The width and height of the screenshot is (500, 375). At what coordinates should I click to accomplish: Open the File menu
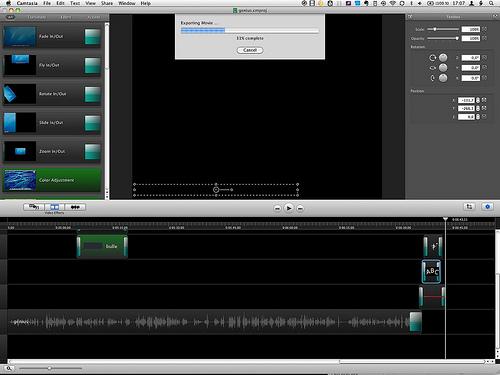tap(47, 3)
